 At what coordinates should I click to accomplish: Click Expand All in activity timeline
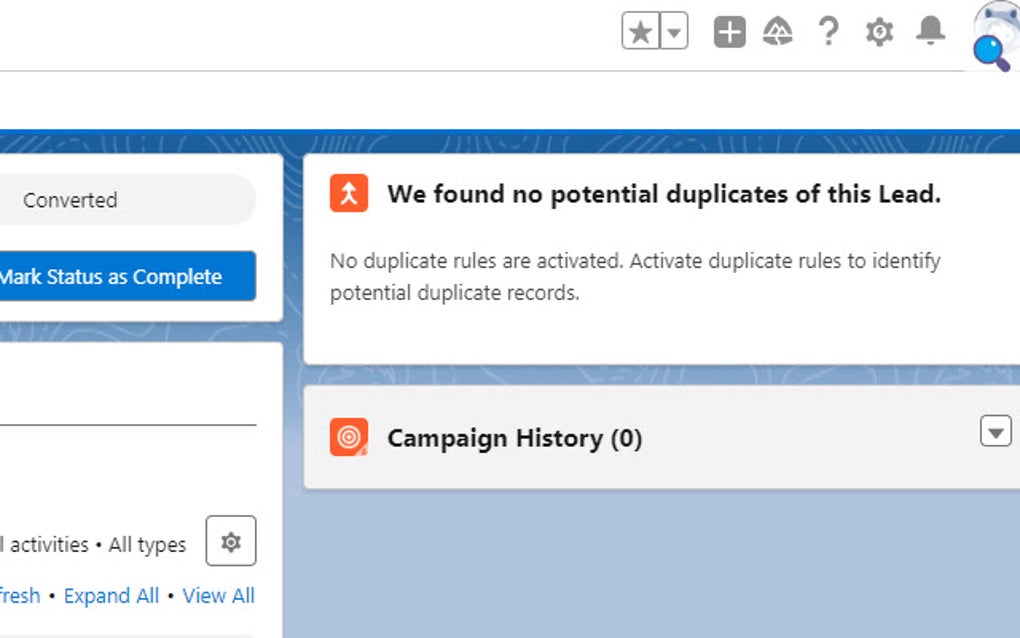pos(111,596)
